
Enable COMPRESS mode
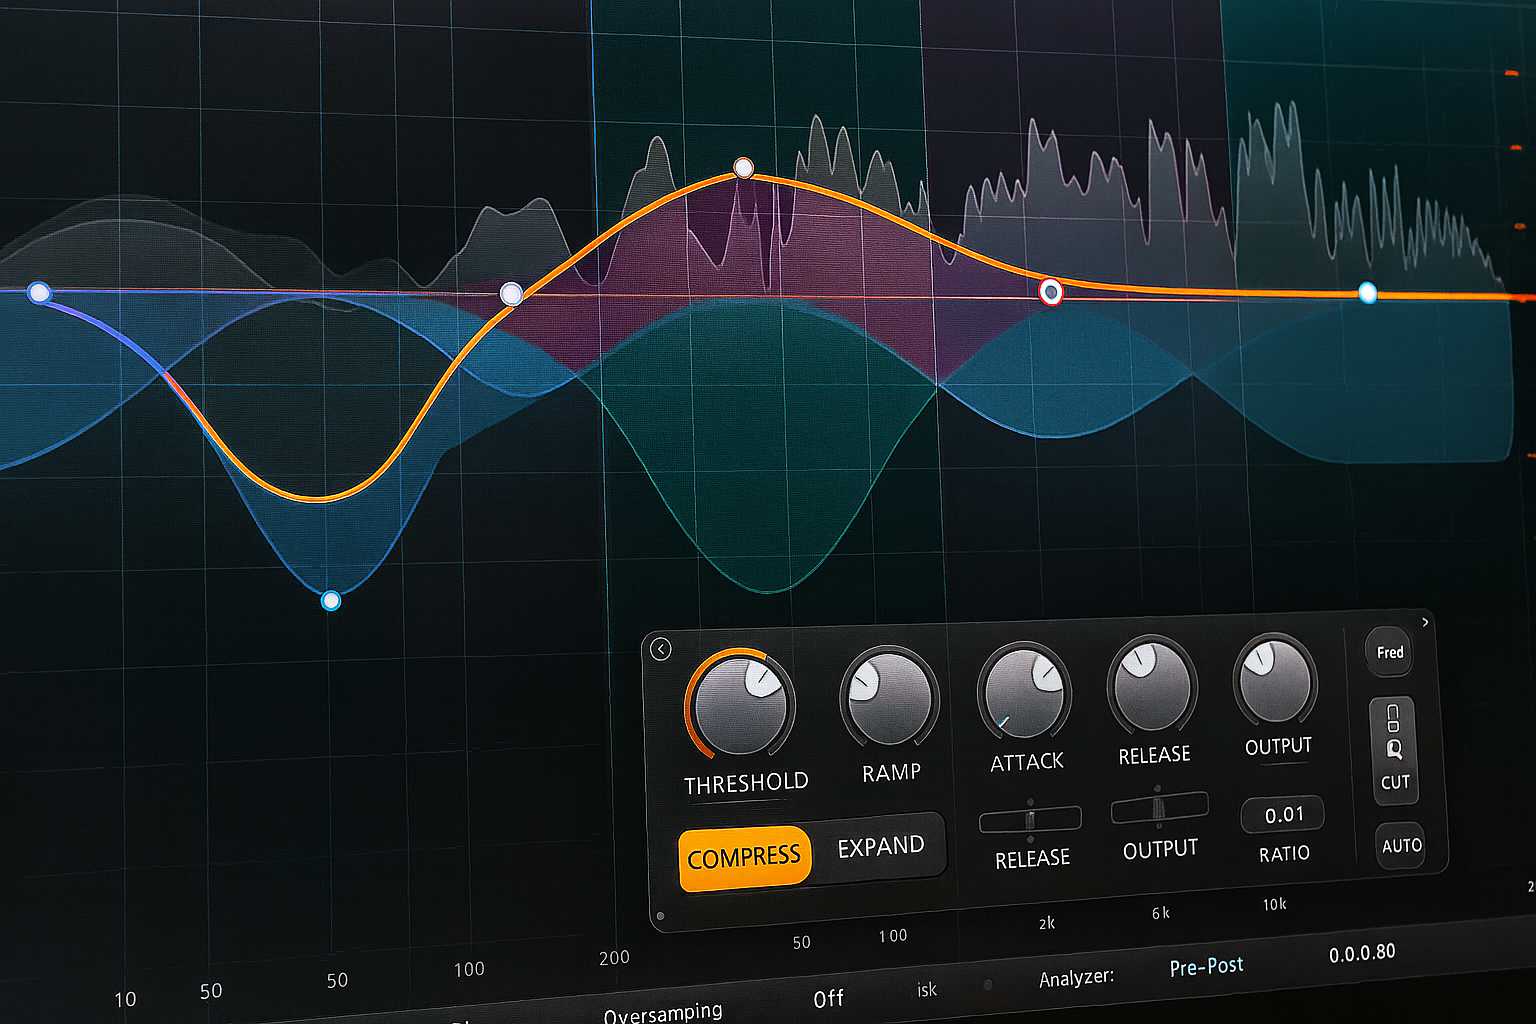point(743,857)
